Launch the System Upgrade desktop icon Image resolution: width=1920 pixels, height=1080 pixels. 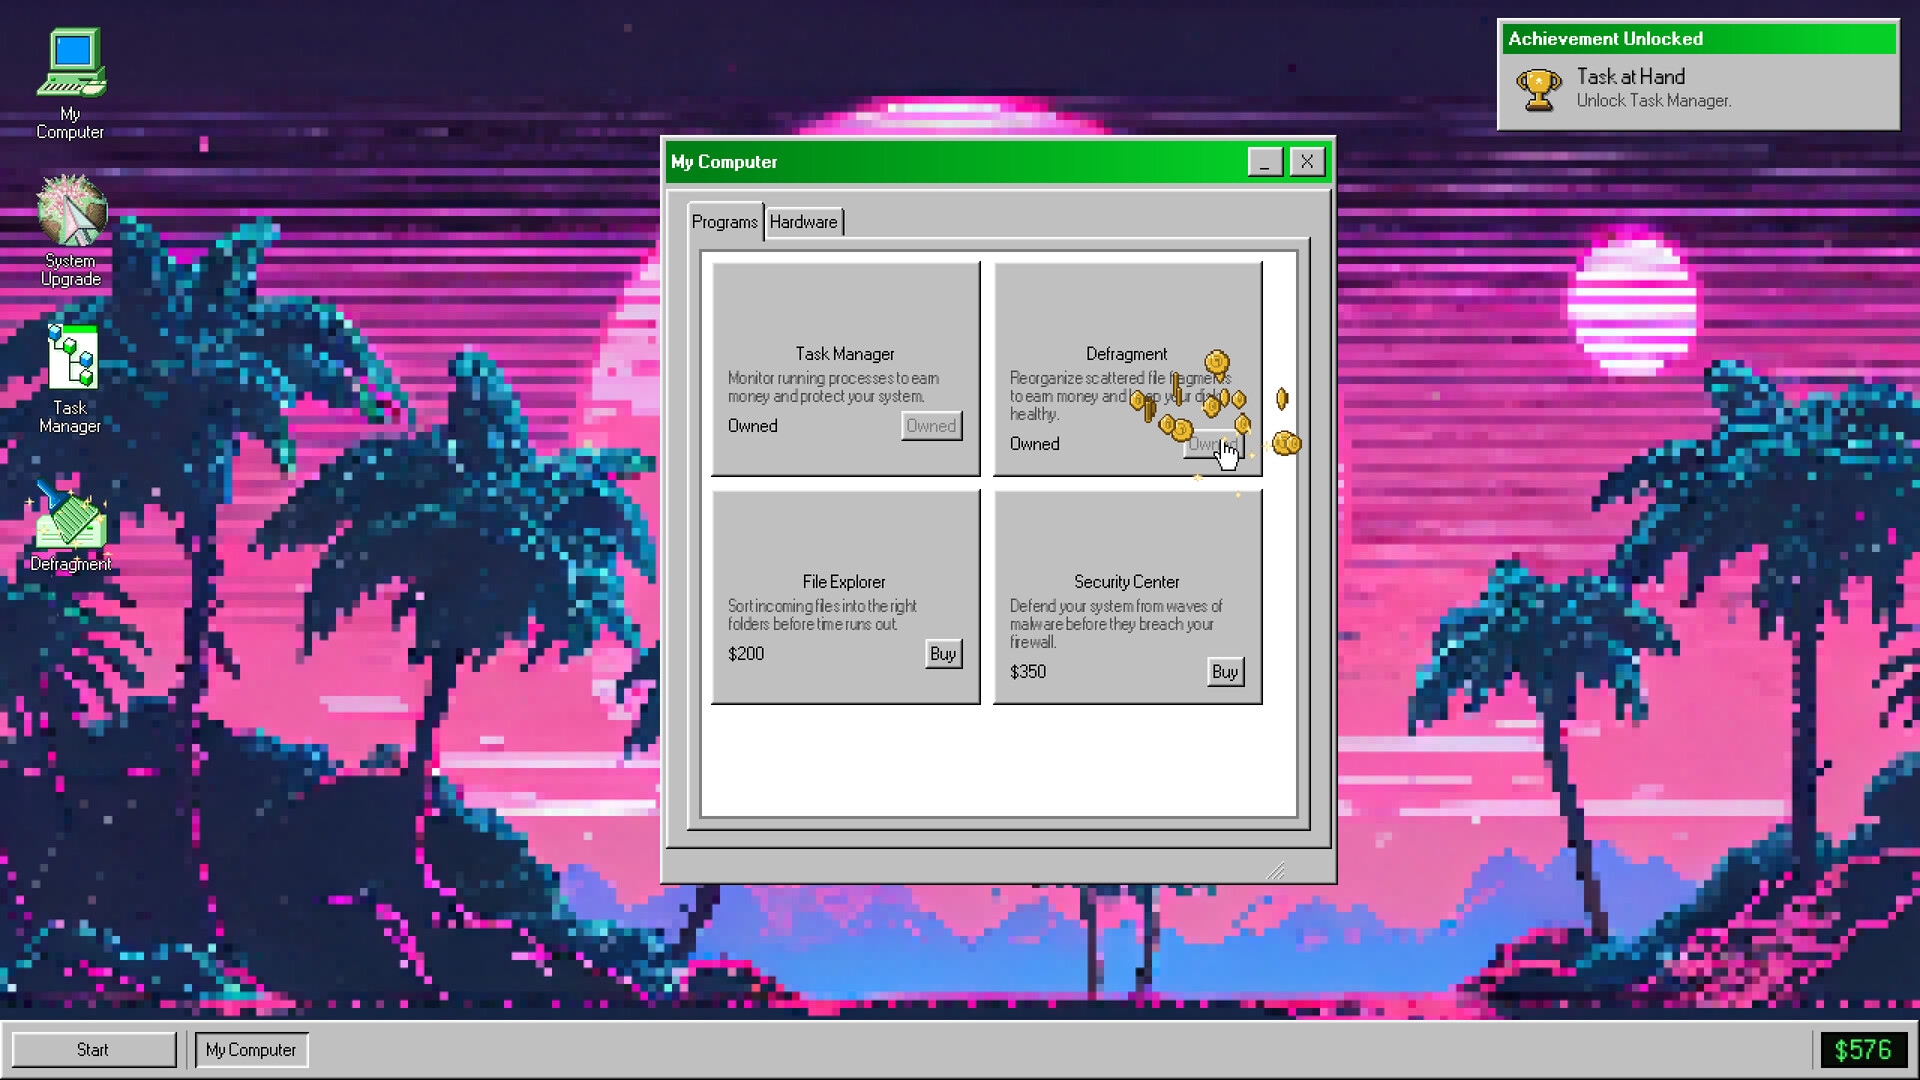(70, 231)
